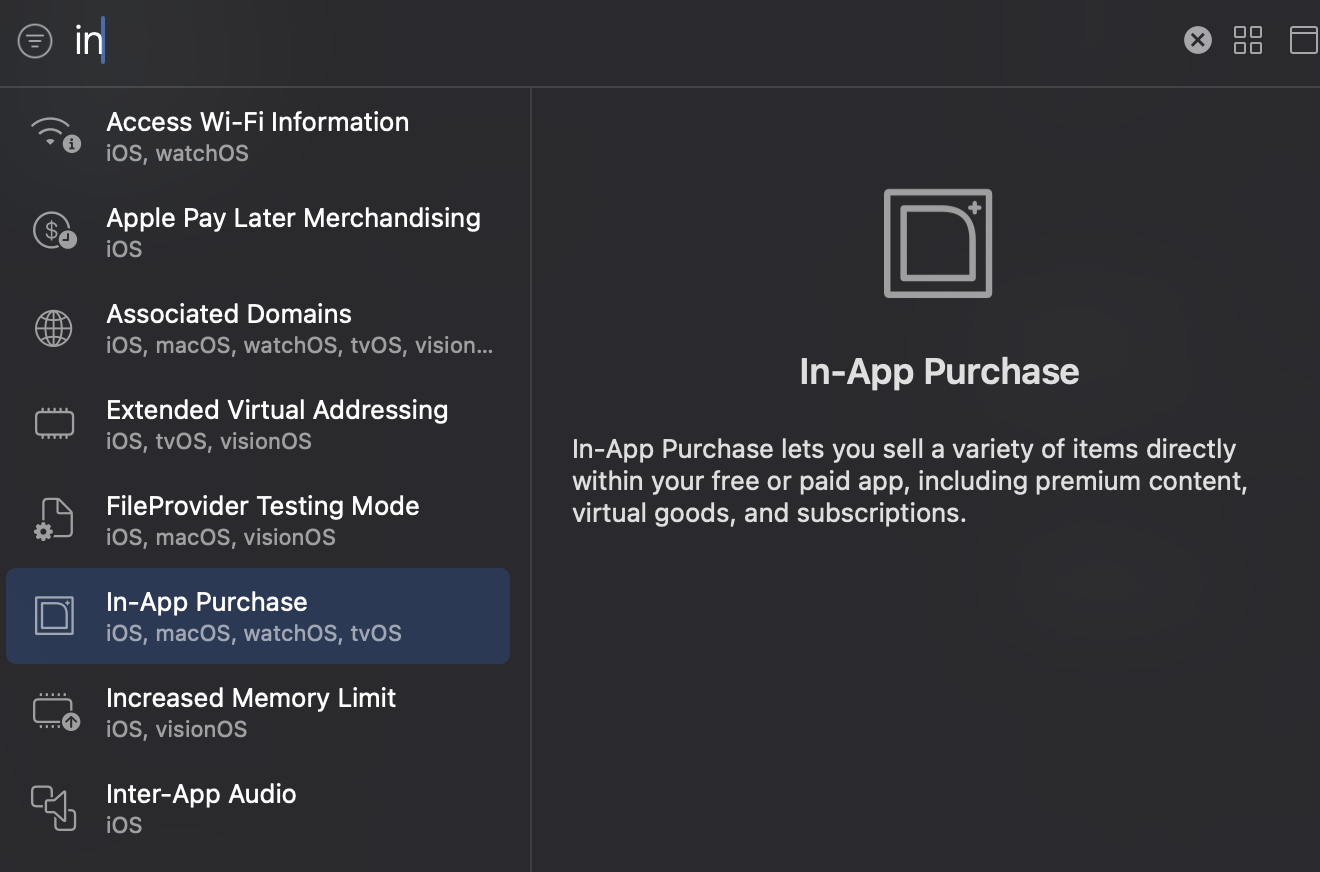Select Access Wi-Fi Information capability
This screenshot has width=1320, height=872.
point(258,136)
